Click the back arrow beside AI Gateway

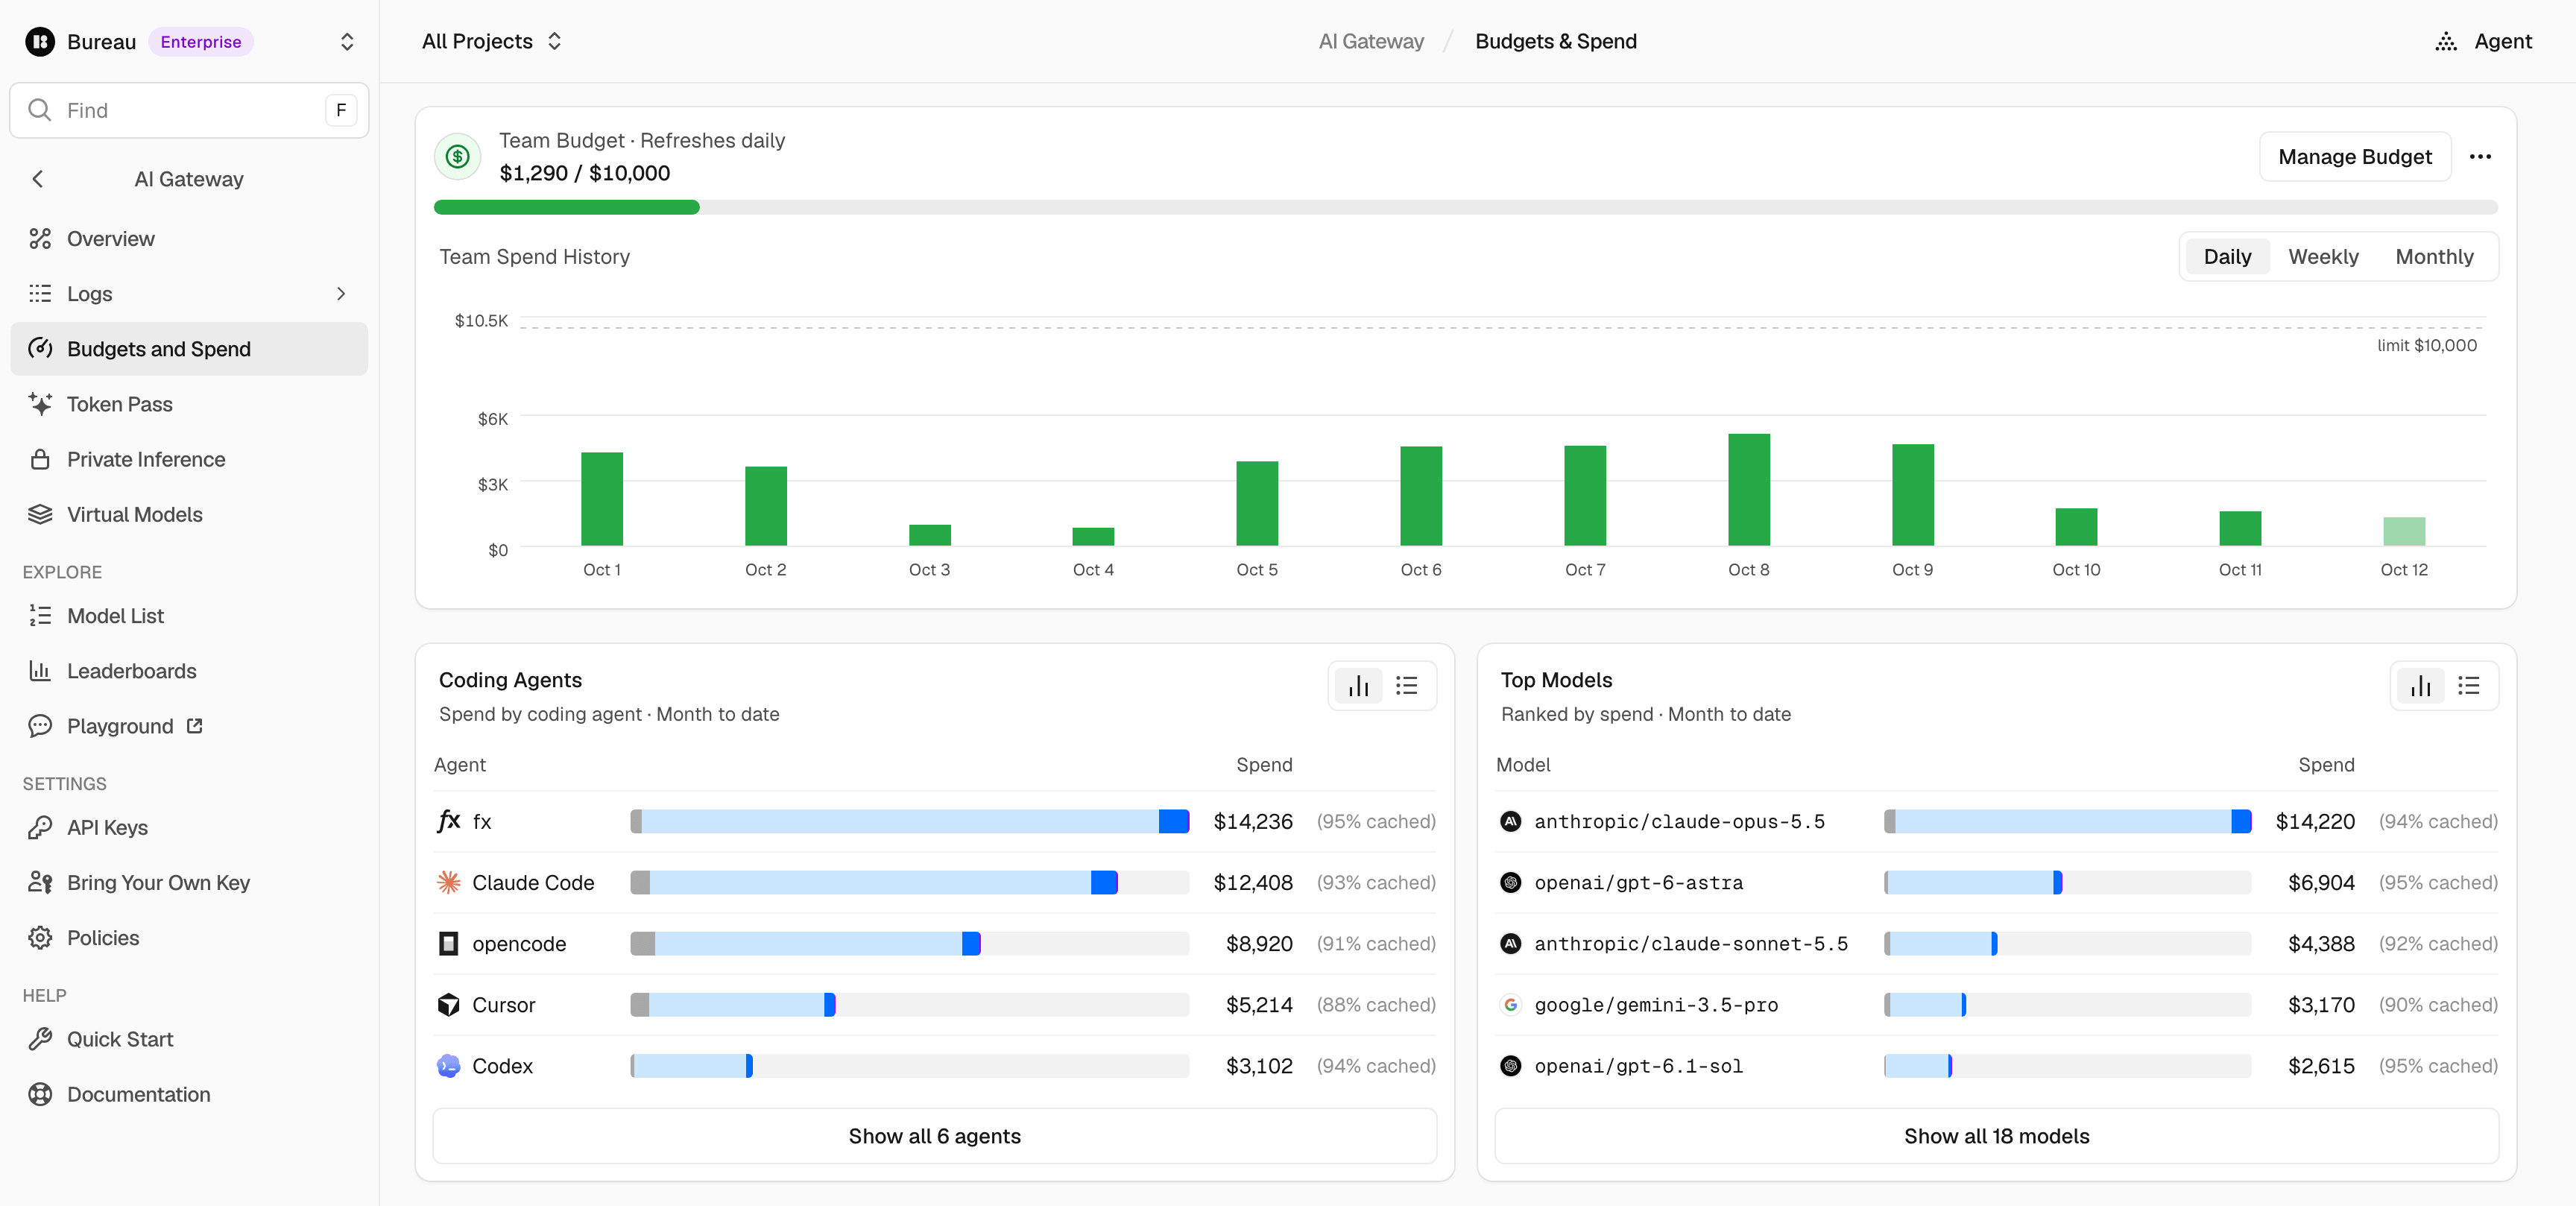38,179
